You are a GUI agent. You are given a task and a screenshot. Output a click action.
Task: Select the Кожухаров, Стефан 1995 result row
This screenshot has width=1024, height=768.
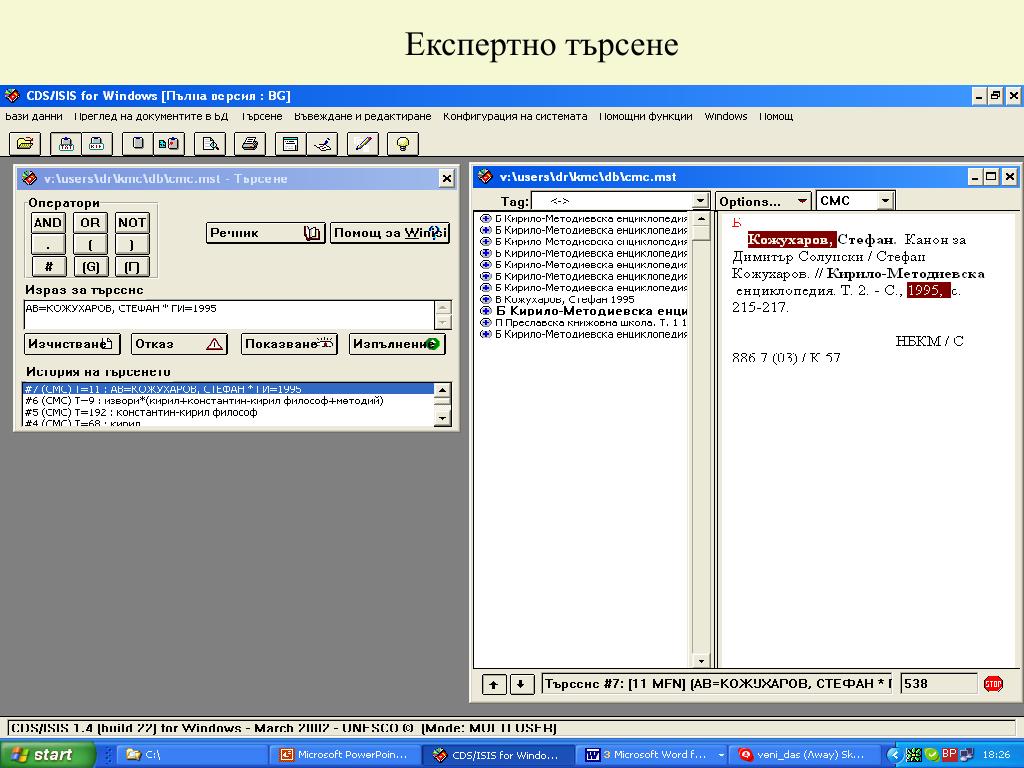point(564,300)
